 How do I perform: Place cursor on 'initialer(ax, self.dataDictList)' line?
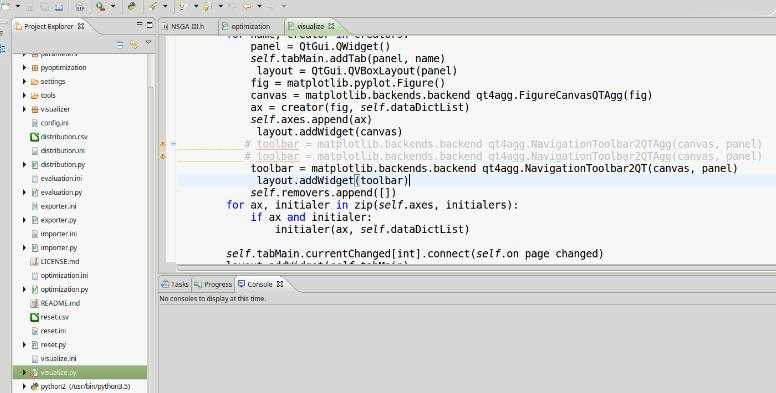click(x=372, y=229)
